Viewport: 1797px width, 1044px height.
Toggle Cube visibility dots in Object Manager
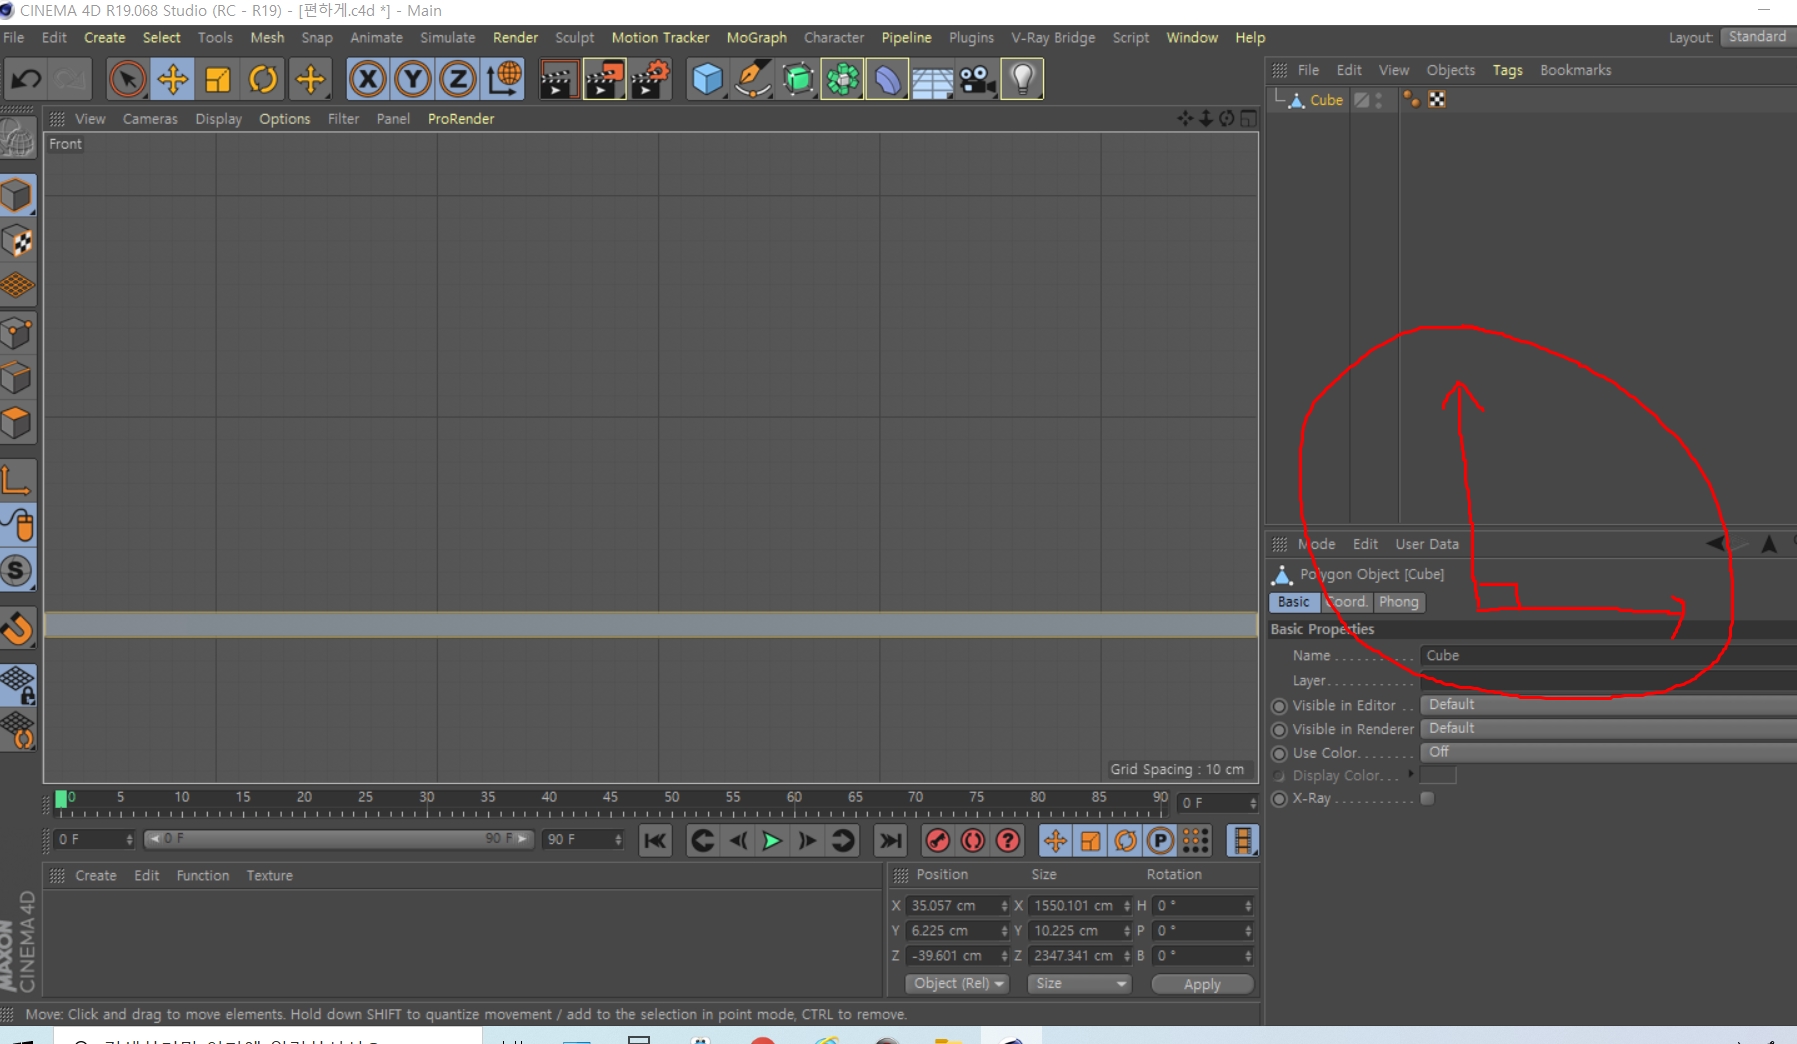pos(1379,100)
